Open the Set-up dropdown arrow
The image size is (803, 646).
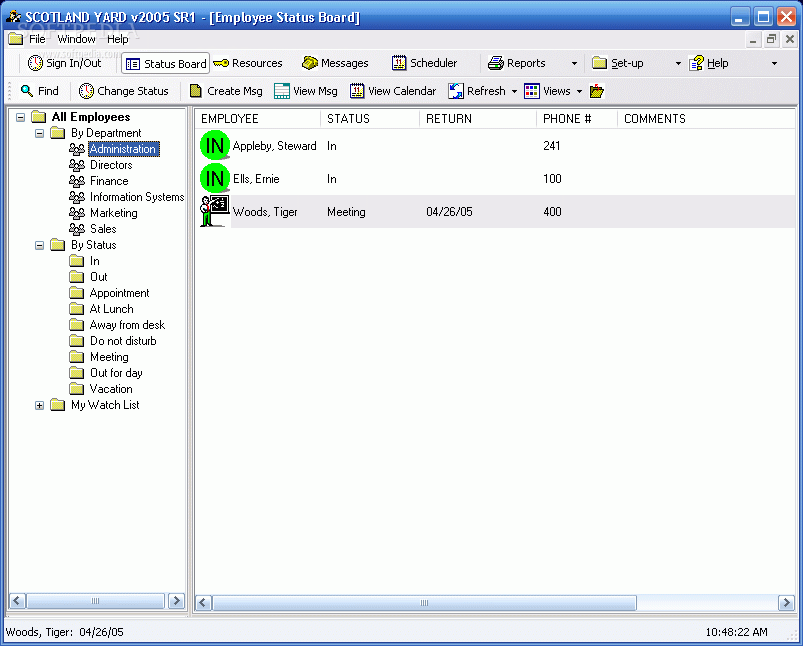click(x=678, y=64)
